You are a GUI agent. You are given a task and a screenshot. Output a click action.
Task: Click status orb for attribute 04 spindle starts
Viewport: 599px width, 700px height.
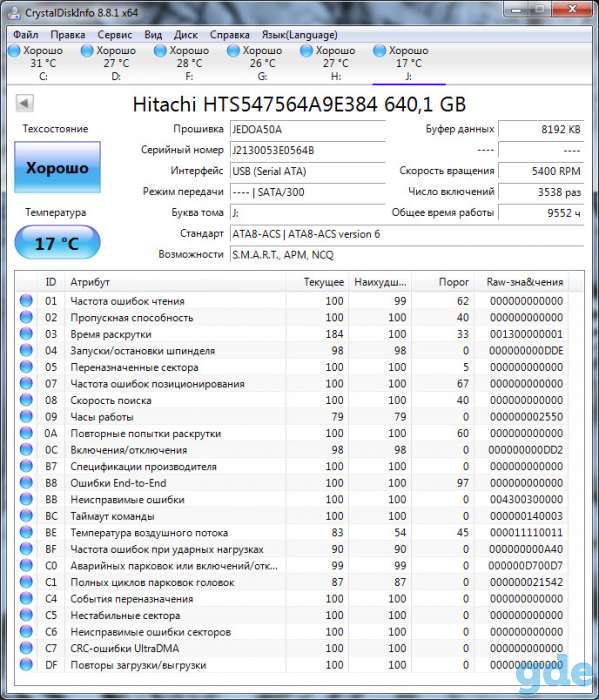[26, 350]
